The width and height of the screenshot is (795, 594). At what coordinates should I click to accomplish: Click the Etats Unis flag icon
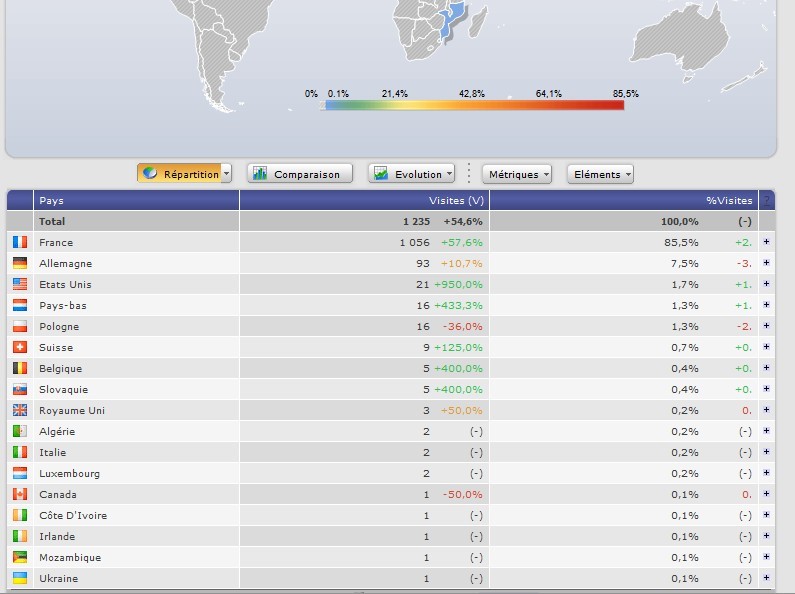click(20, 284)
